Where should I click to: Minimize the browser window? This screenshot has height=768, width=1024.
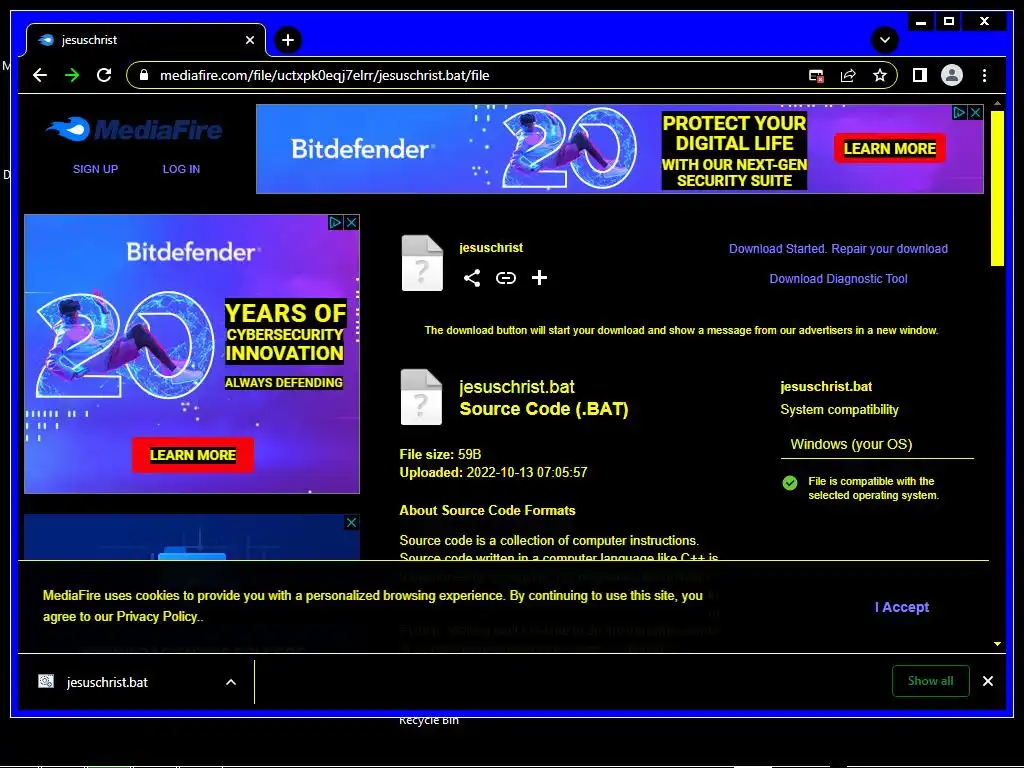pos(921,22)
